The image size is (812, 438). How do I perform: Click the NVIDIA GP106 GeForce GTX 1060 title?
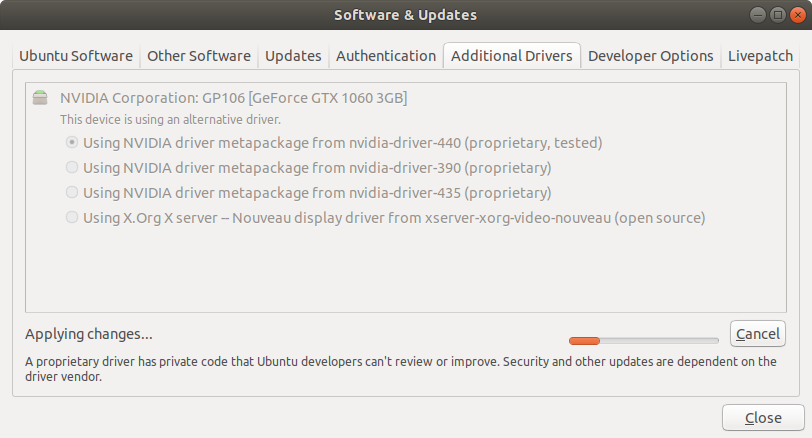pyautogui.click(x=234, y=98)
